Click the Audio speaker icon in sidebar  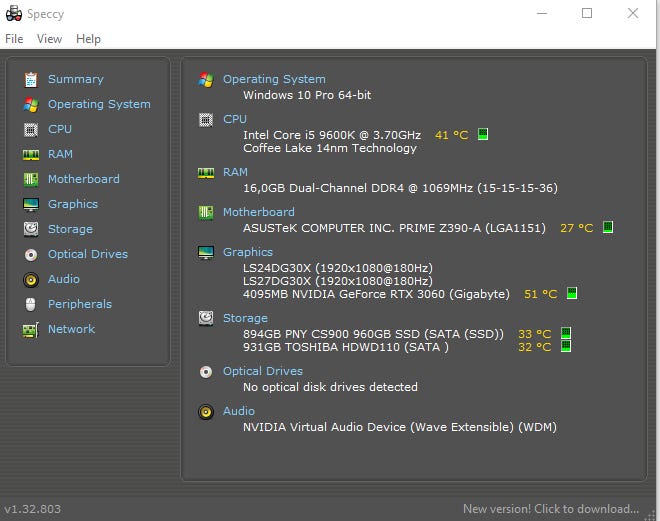(x=31, y=279)
